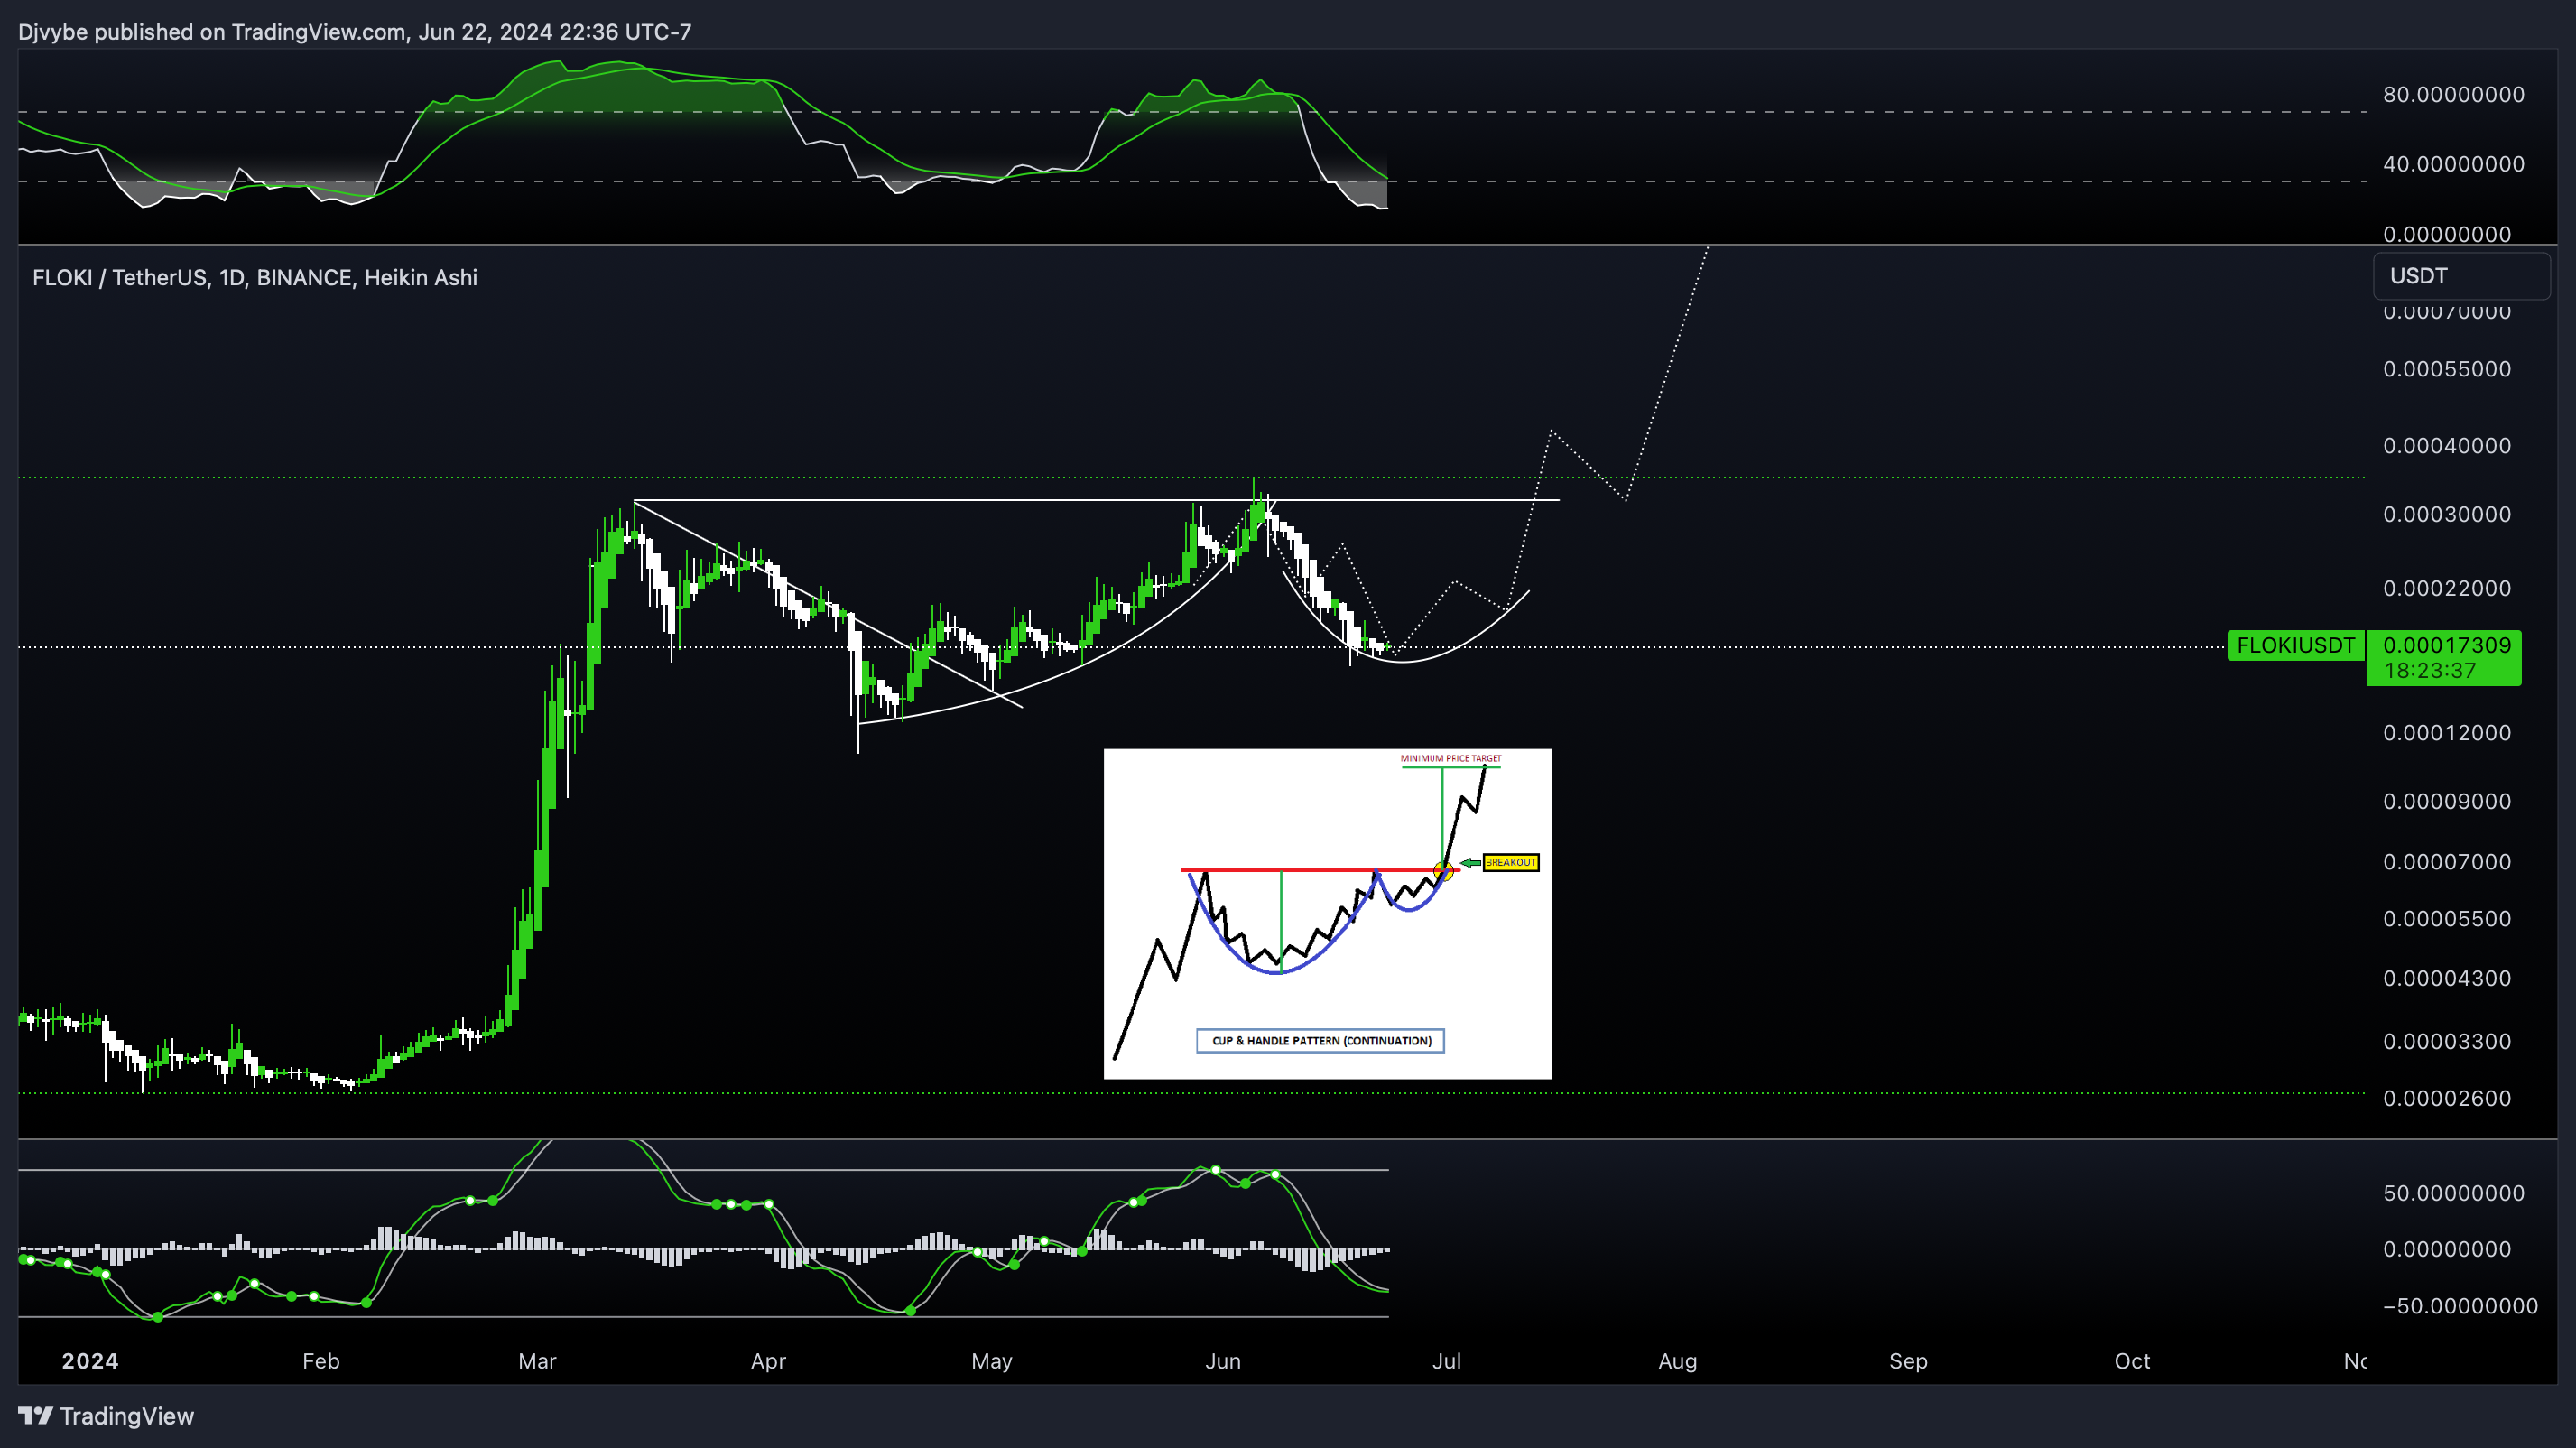Click the 0.00004300 price axis label

tap(2447, 979)
